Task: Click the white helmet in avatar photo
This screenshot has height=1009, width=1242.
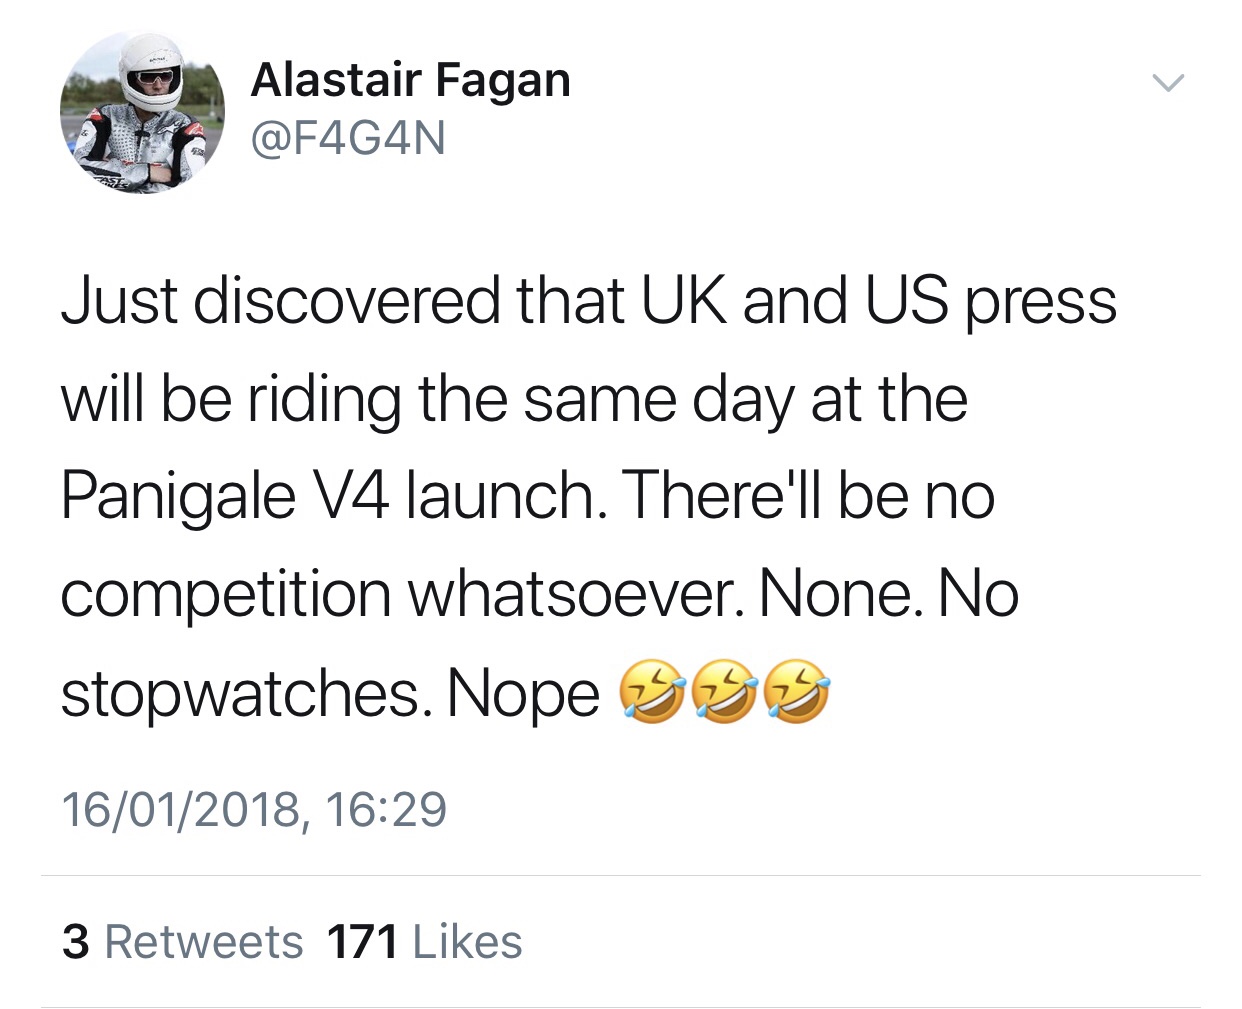Action: pyautogui.click(x=150, y=70)
